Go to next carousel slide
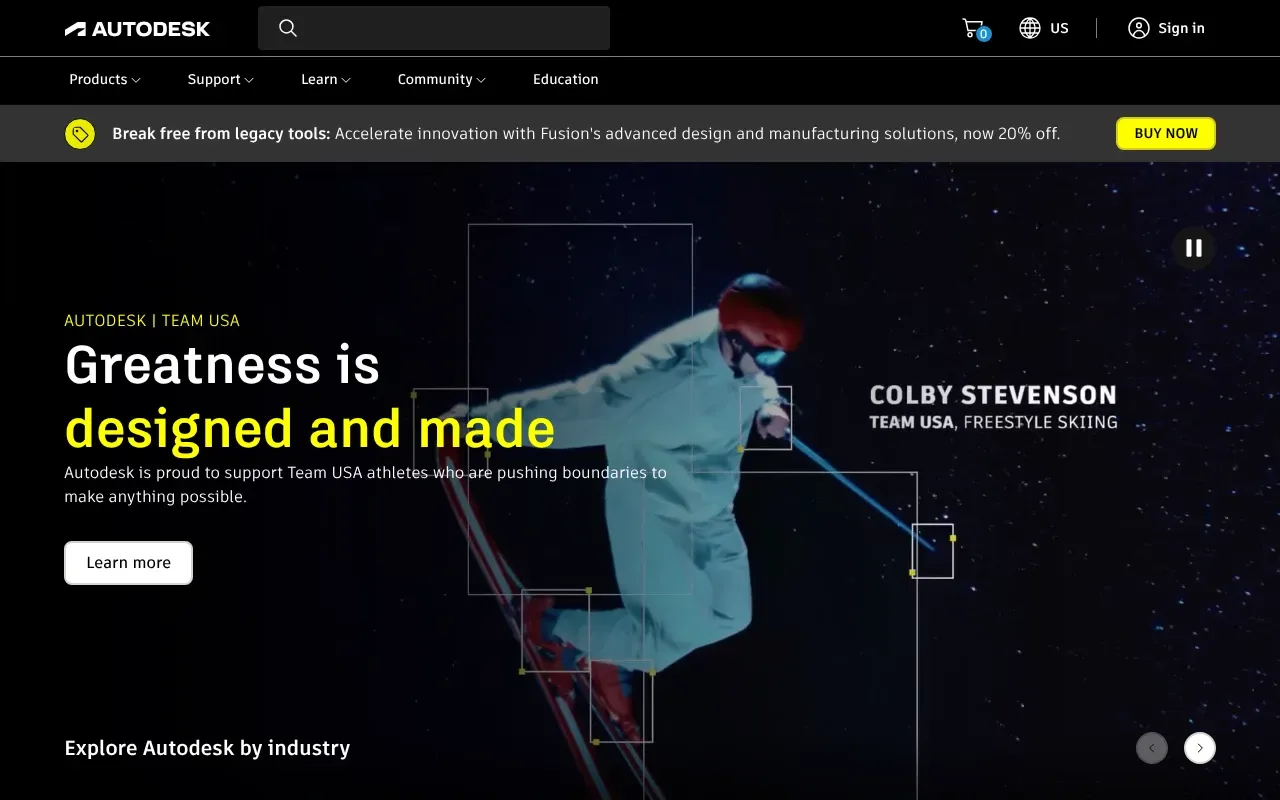Viewport: 1280px width, 800px height. point(1199,748)
